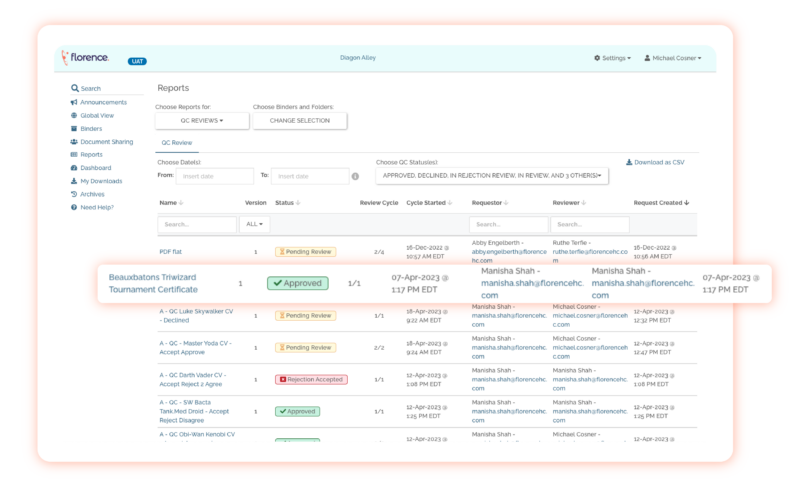Click the Binders icon in sidebar
Viewport: 800px width, 491px height.
[x=74, y=129]
